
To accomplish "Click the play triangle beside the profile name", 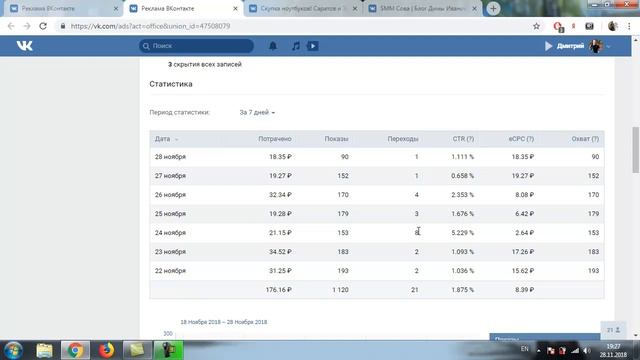I will coord(549,46).
